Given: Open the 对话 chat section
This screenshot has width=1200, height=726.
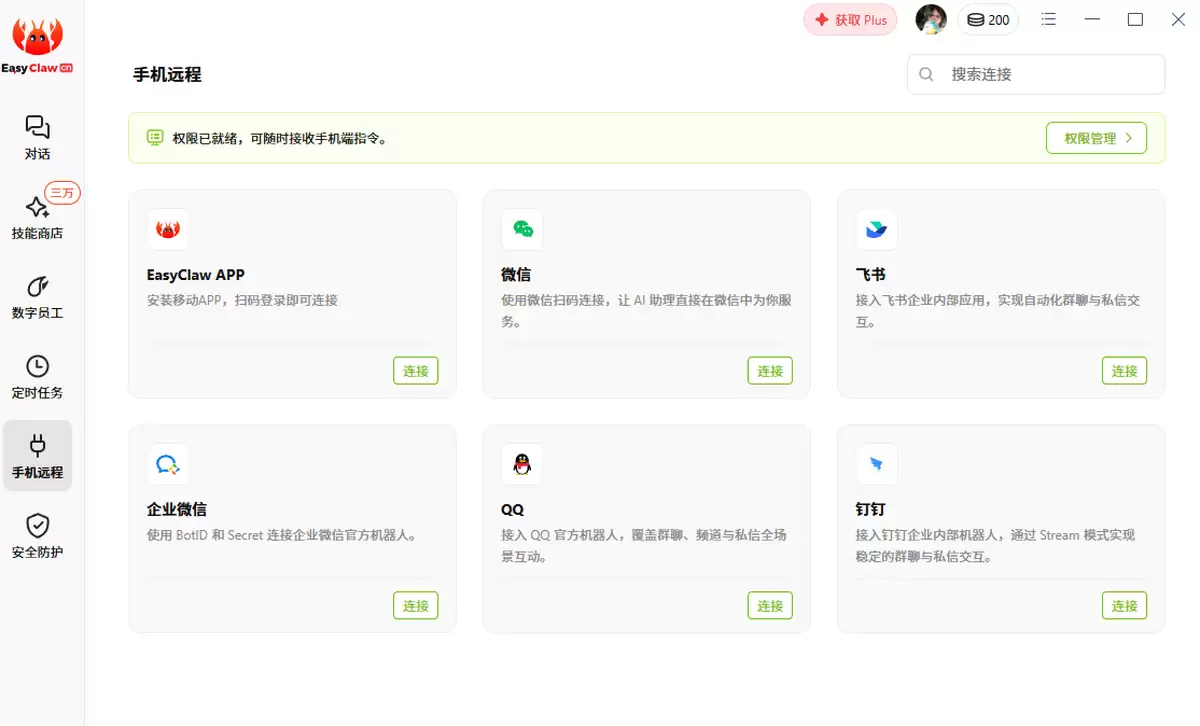Looking at the screenshot, I should (x=37, y=138).
